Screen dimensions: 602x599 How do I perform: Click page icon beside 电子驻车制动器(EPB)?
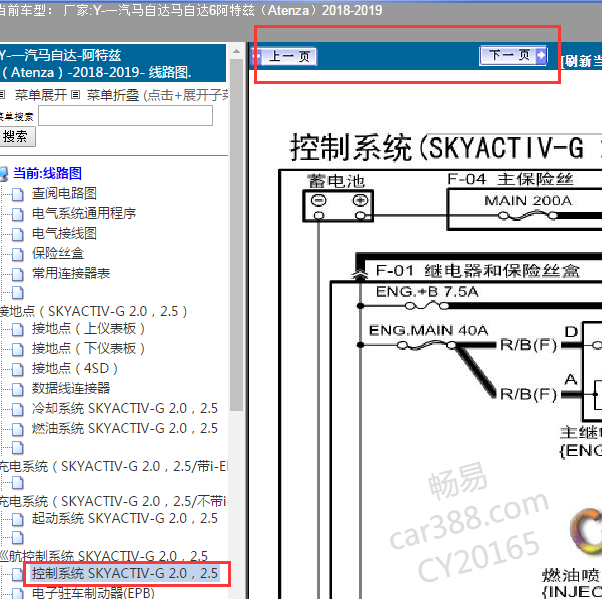17,594
